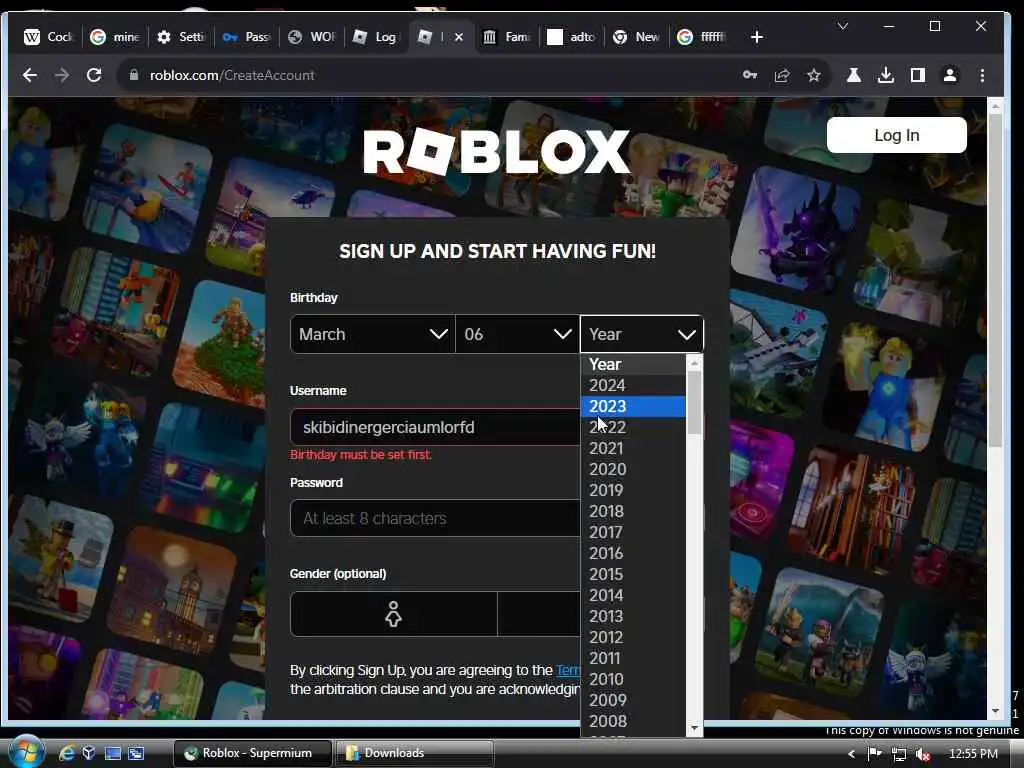Open the user profile icon

[950, 75]
